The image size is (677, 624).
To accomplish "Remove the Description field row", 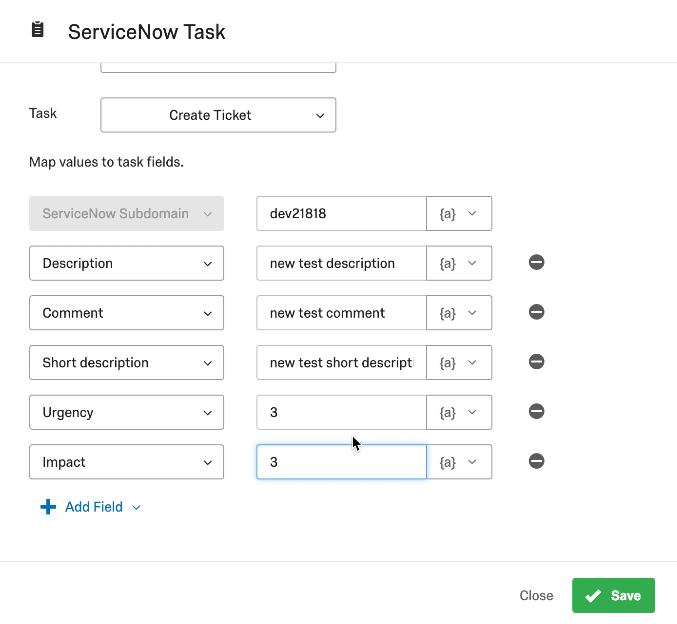I will [x=536, y=262].
